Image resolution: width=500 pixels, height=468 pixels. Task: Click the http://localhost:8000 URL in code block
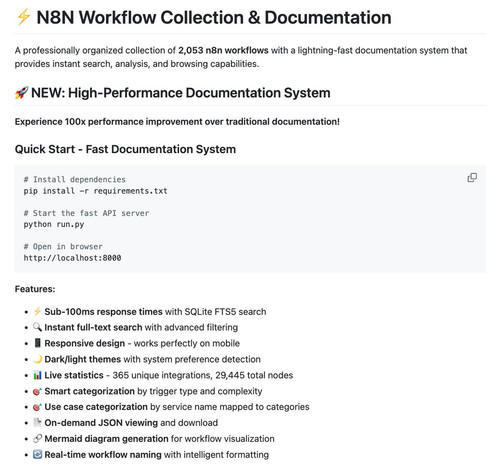[72, 258]
